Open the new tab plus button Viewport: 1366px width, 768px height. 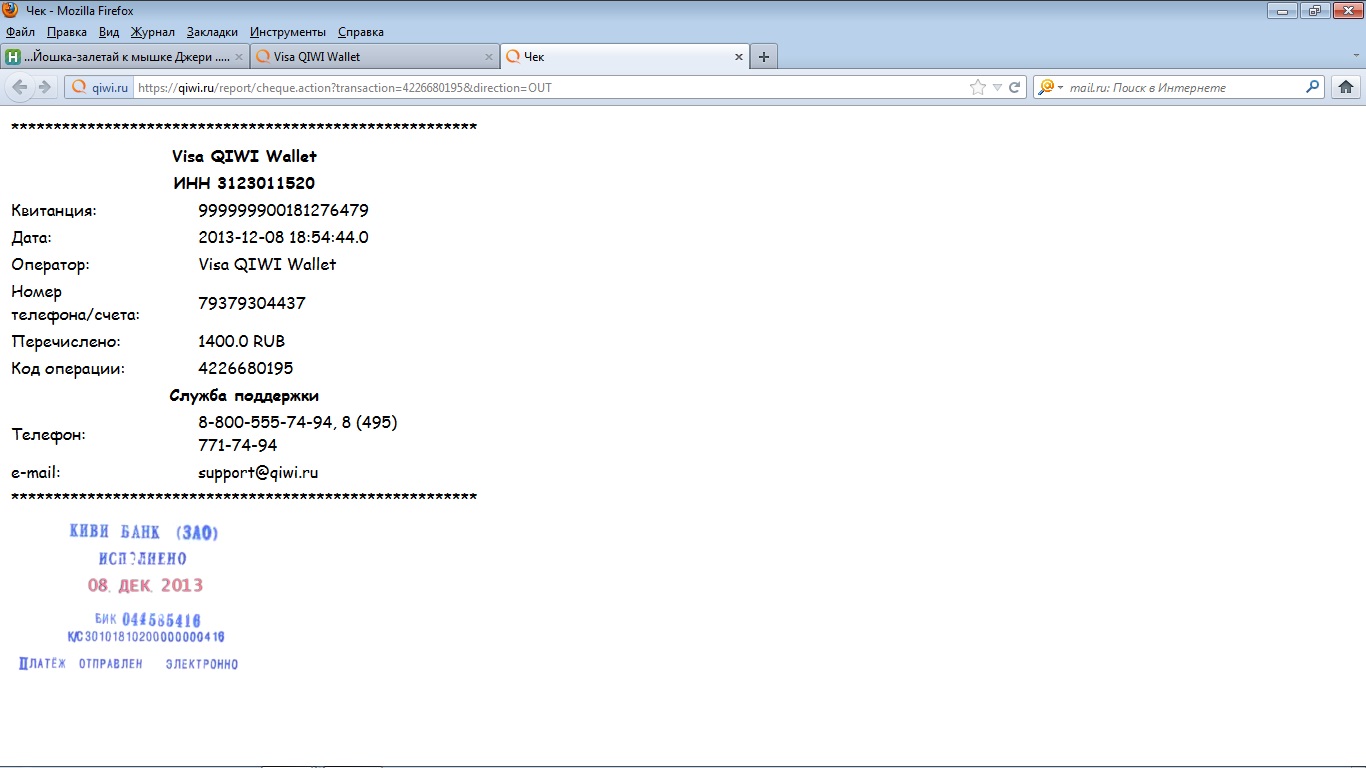coord(764,57)
